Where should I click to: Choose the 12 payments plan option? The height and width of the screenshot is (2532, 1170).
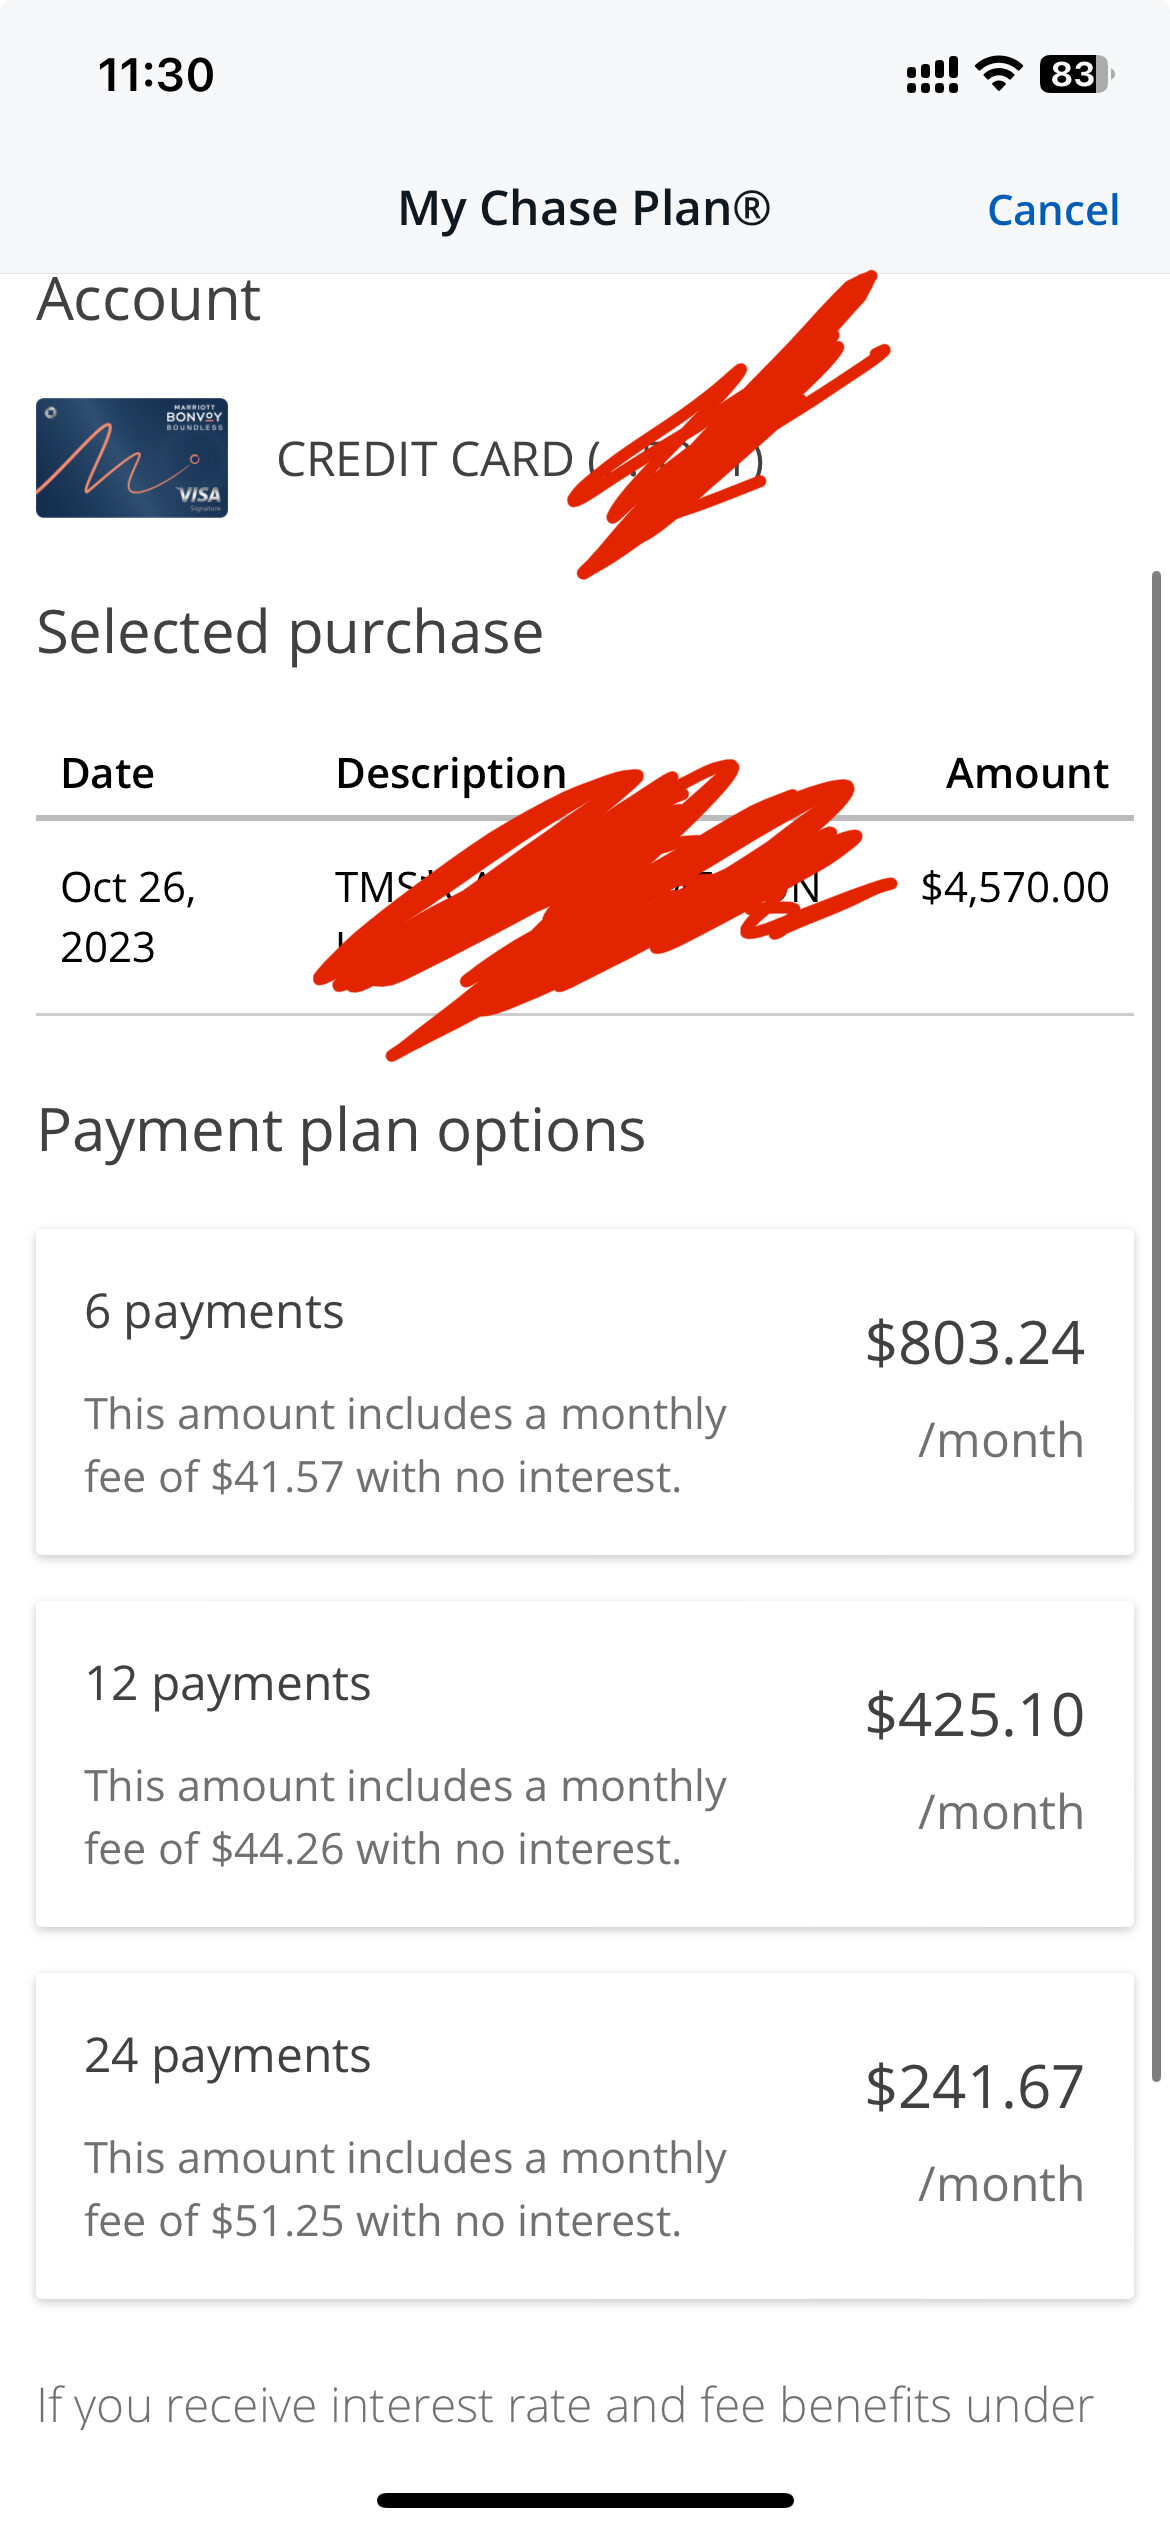pos(584,1763)
